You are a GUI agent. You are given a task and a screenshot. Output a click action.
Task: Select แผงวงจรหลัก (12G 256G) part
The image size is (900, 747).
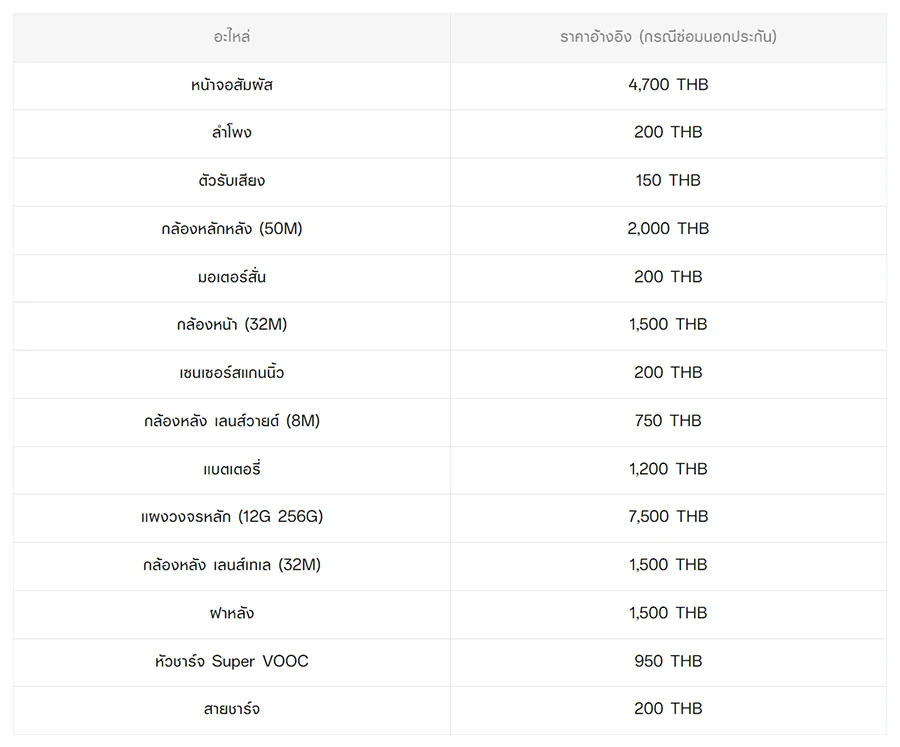232,517
